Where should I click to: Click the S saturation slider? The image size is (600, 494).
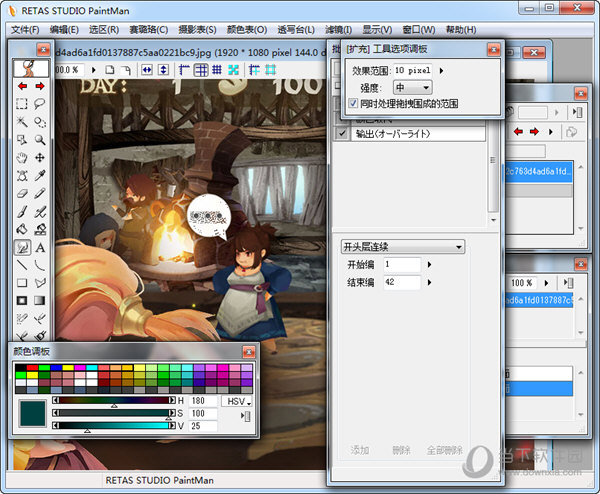114,413
